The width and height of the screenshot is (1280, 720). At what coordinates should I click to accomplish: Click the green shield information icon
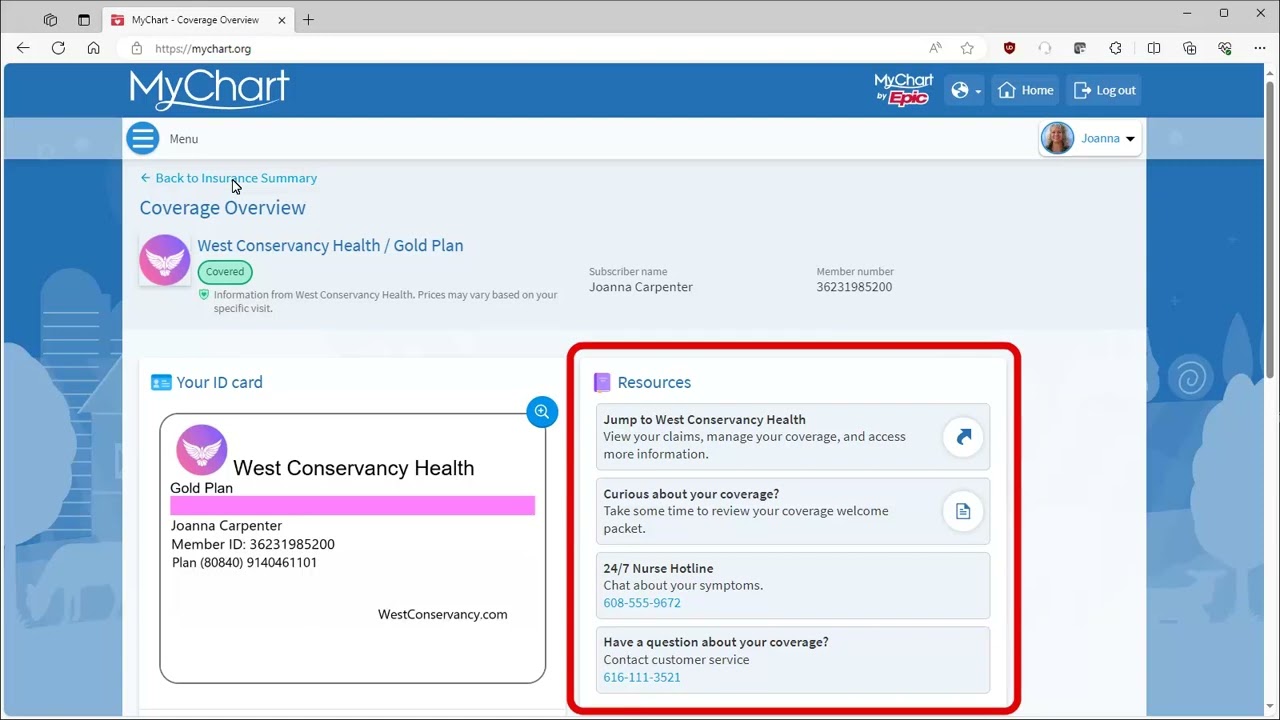pyautogui.click(x=204, y=295)
